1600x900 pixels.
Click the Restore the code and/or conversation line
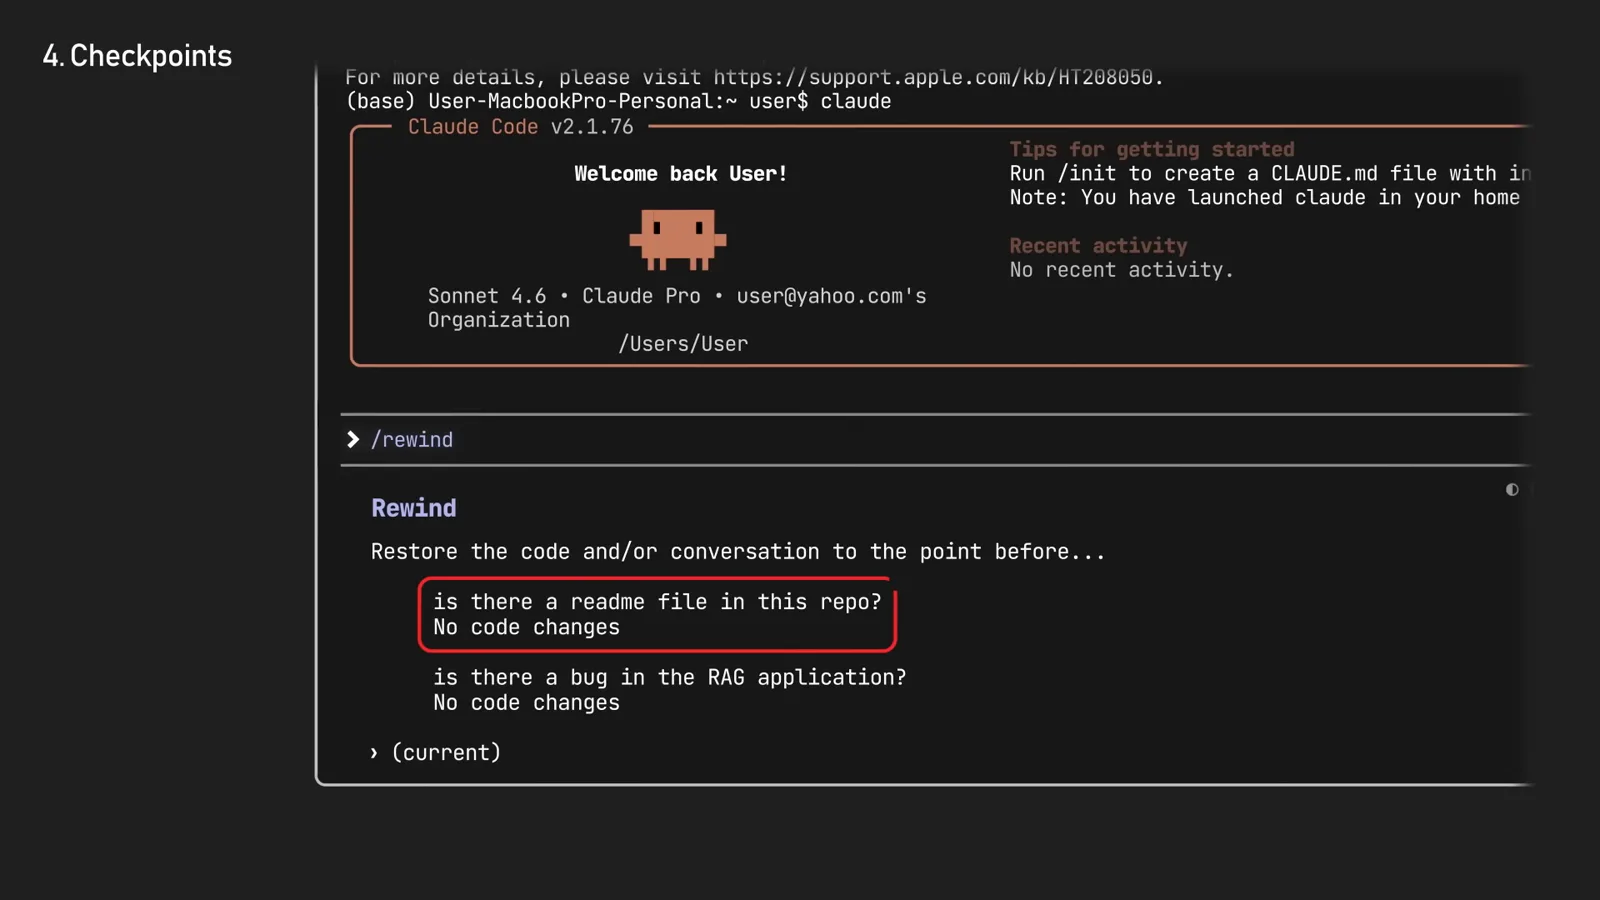(738, 552)
